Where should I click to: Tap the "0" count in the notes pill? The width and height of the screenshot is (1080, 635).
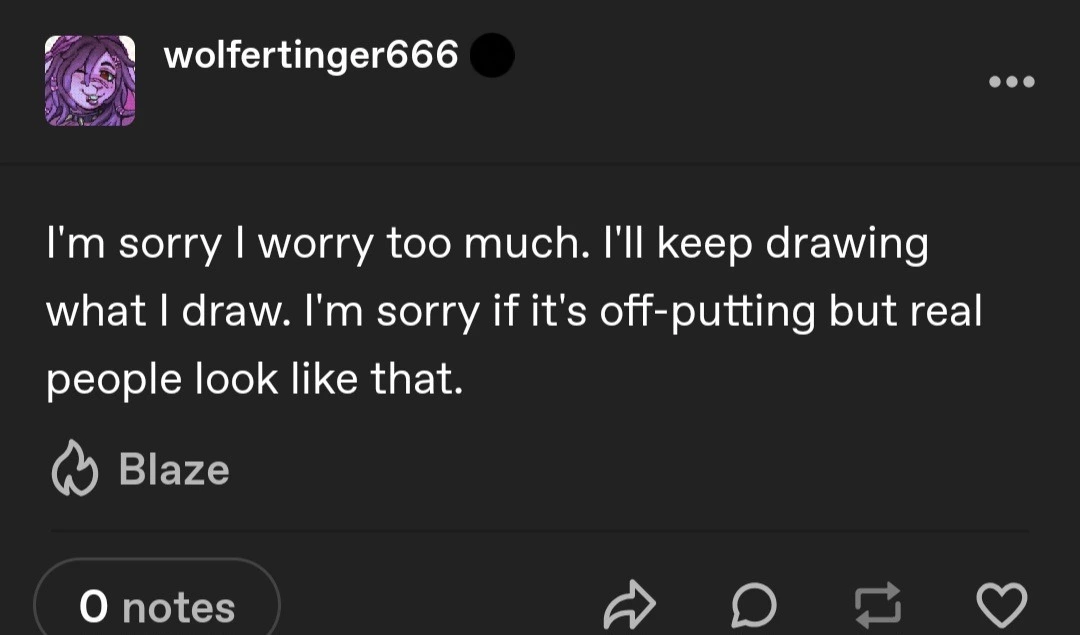click(93, 607)
